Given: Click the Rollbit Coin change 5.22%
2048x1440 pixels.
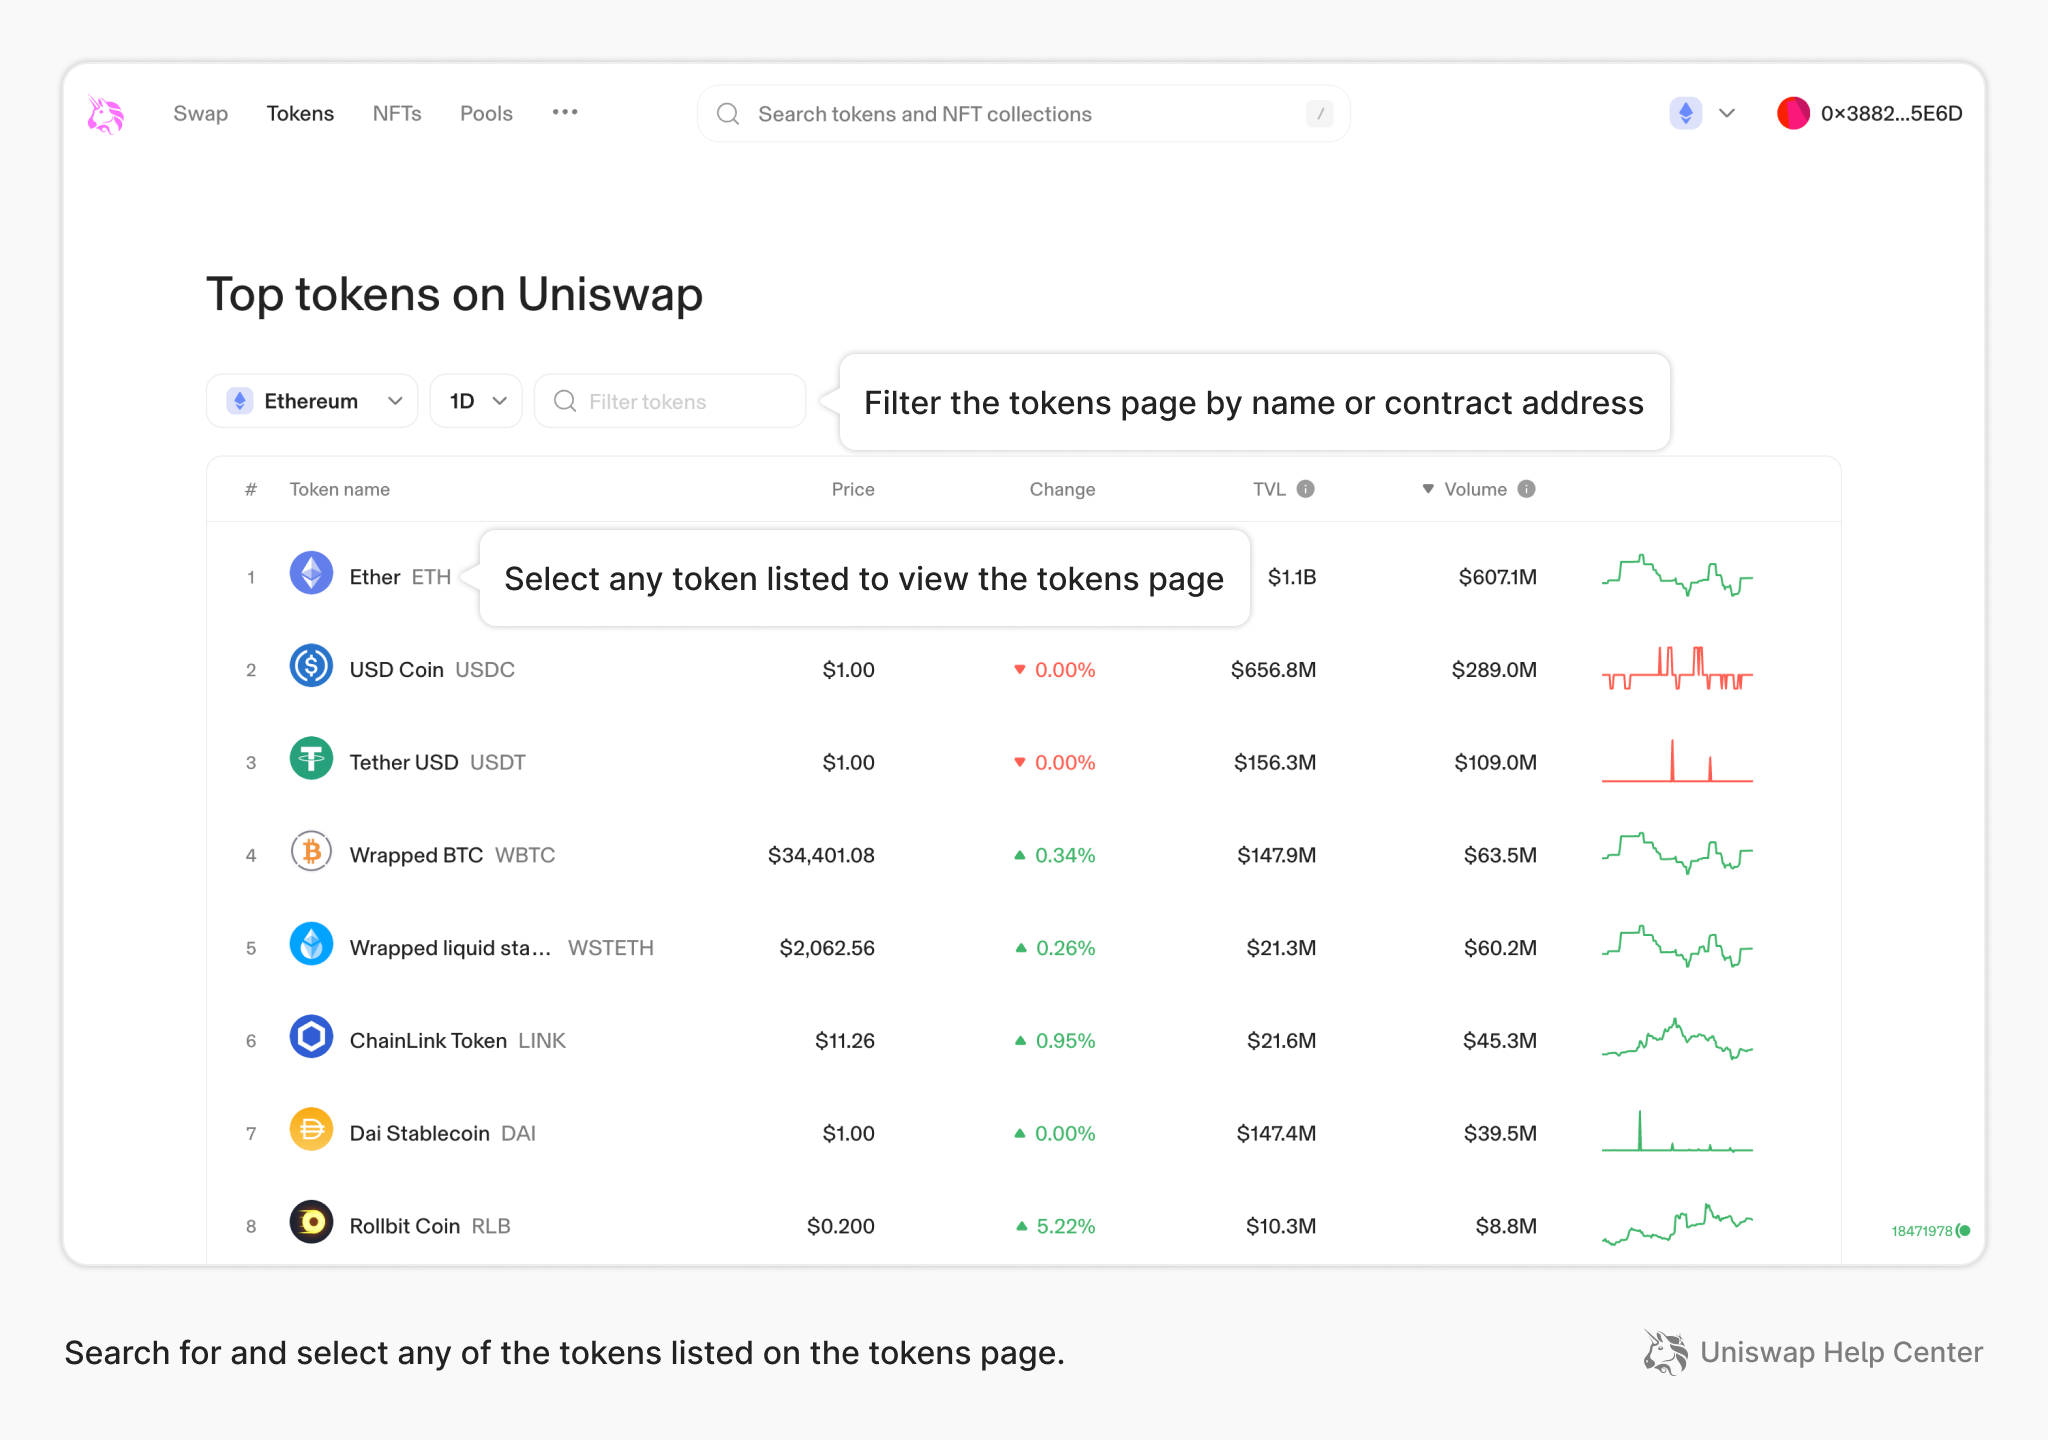Looking at the screenshot, I should pos(1056,1226).
